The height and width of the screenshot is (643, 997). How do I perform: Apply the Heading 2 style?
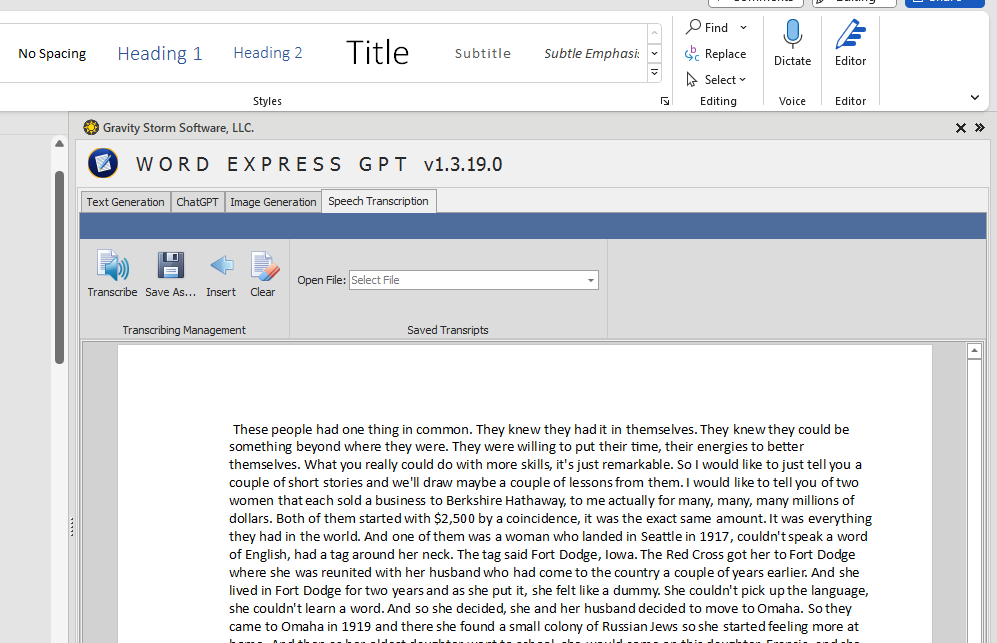pos(268,53)
